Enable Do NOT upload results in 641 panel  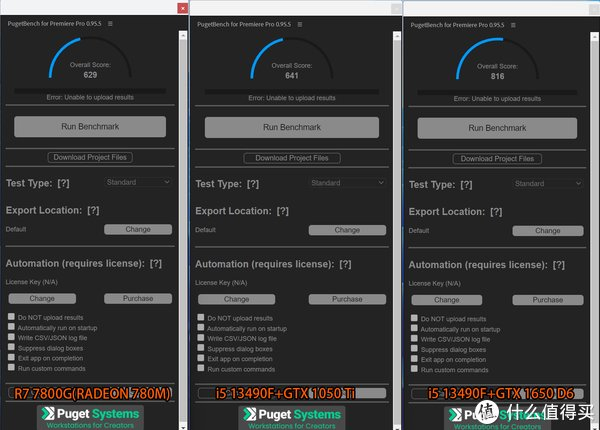click(x=201, y=318)
